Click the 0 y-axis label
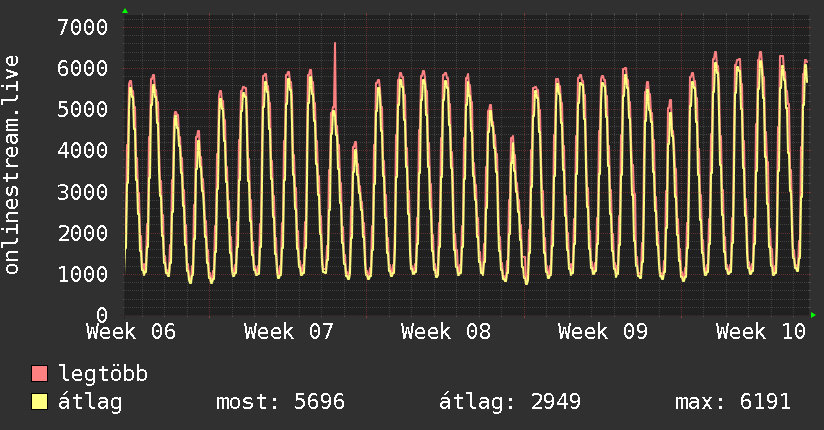 click(x=102, y=315)
